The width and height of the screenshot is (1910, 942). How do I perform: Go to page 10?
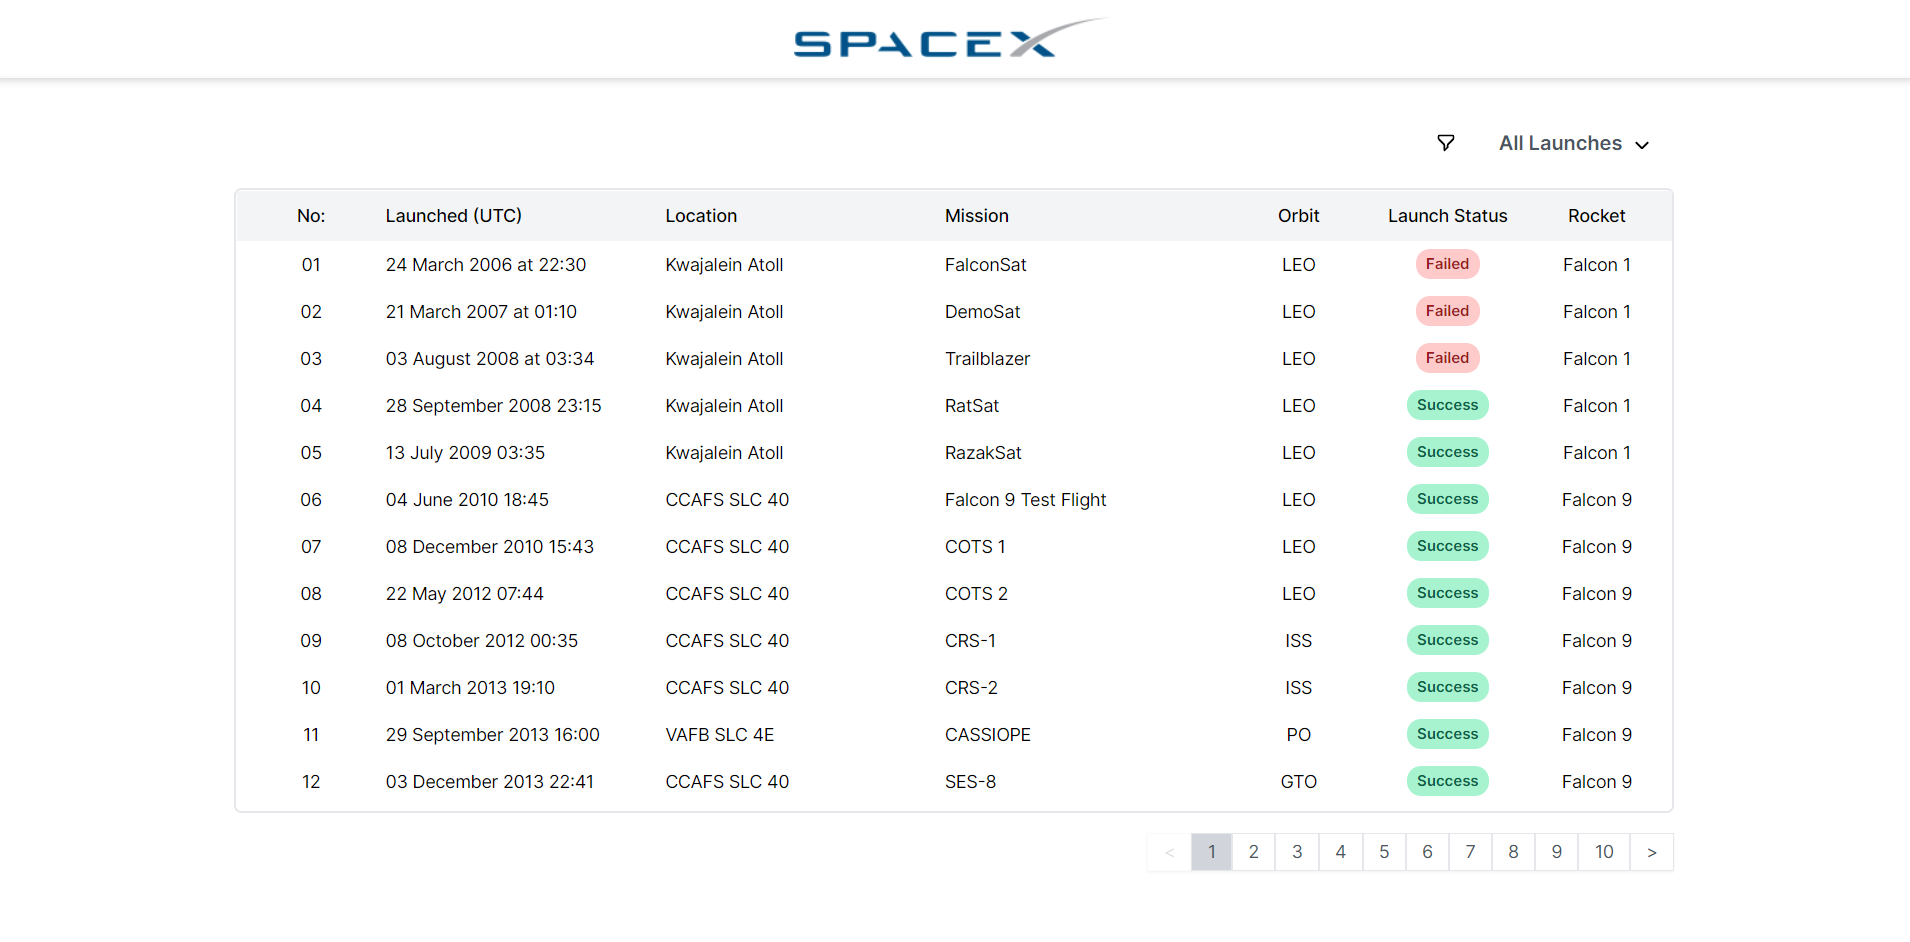[x=1604, y=852]
